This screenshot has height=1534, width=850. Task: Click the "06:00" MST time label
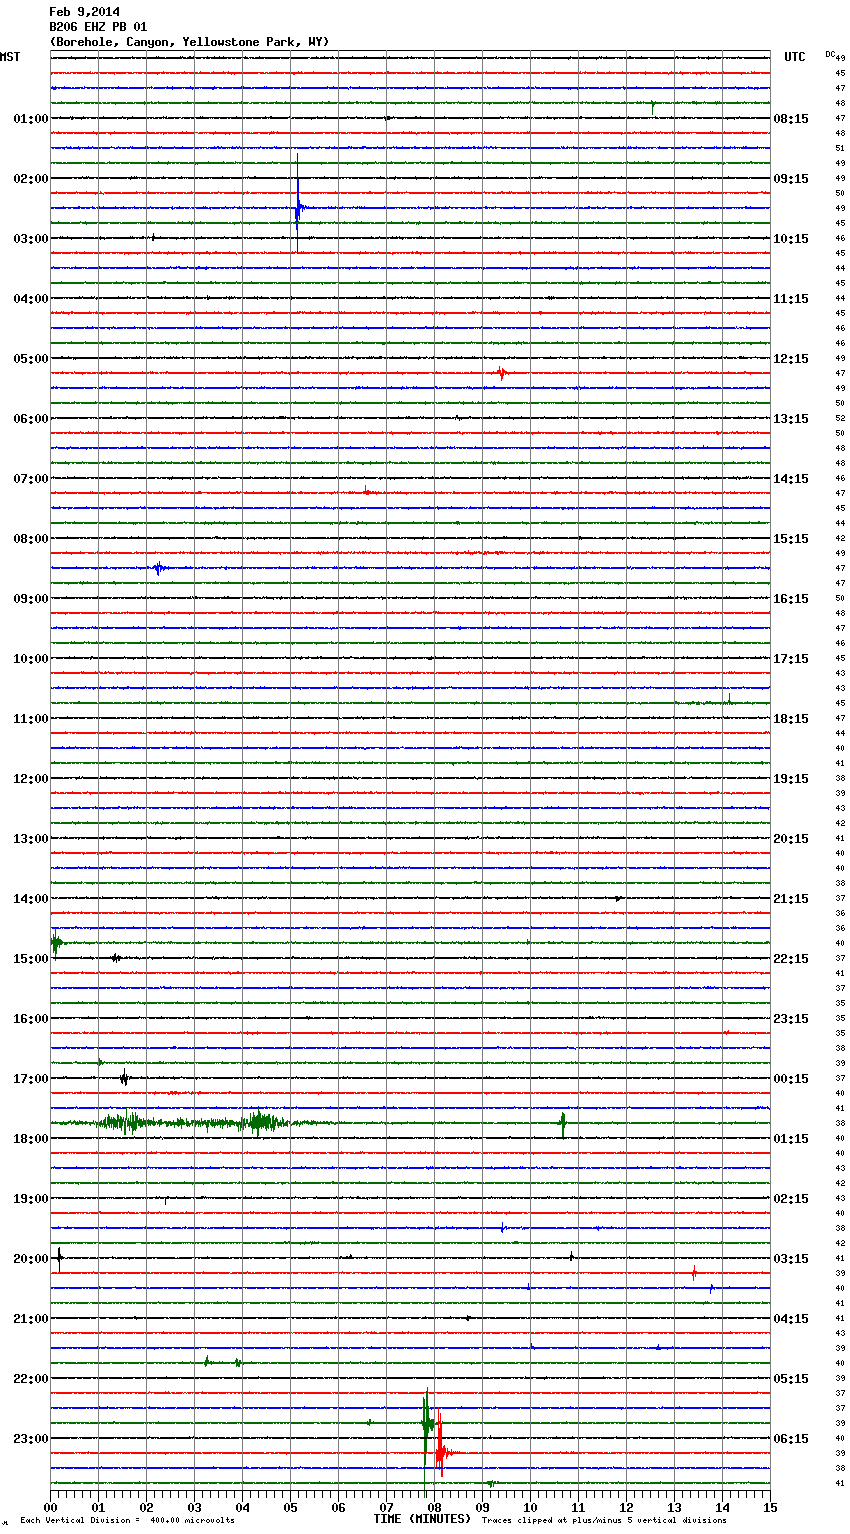[x=30, y=419]
